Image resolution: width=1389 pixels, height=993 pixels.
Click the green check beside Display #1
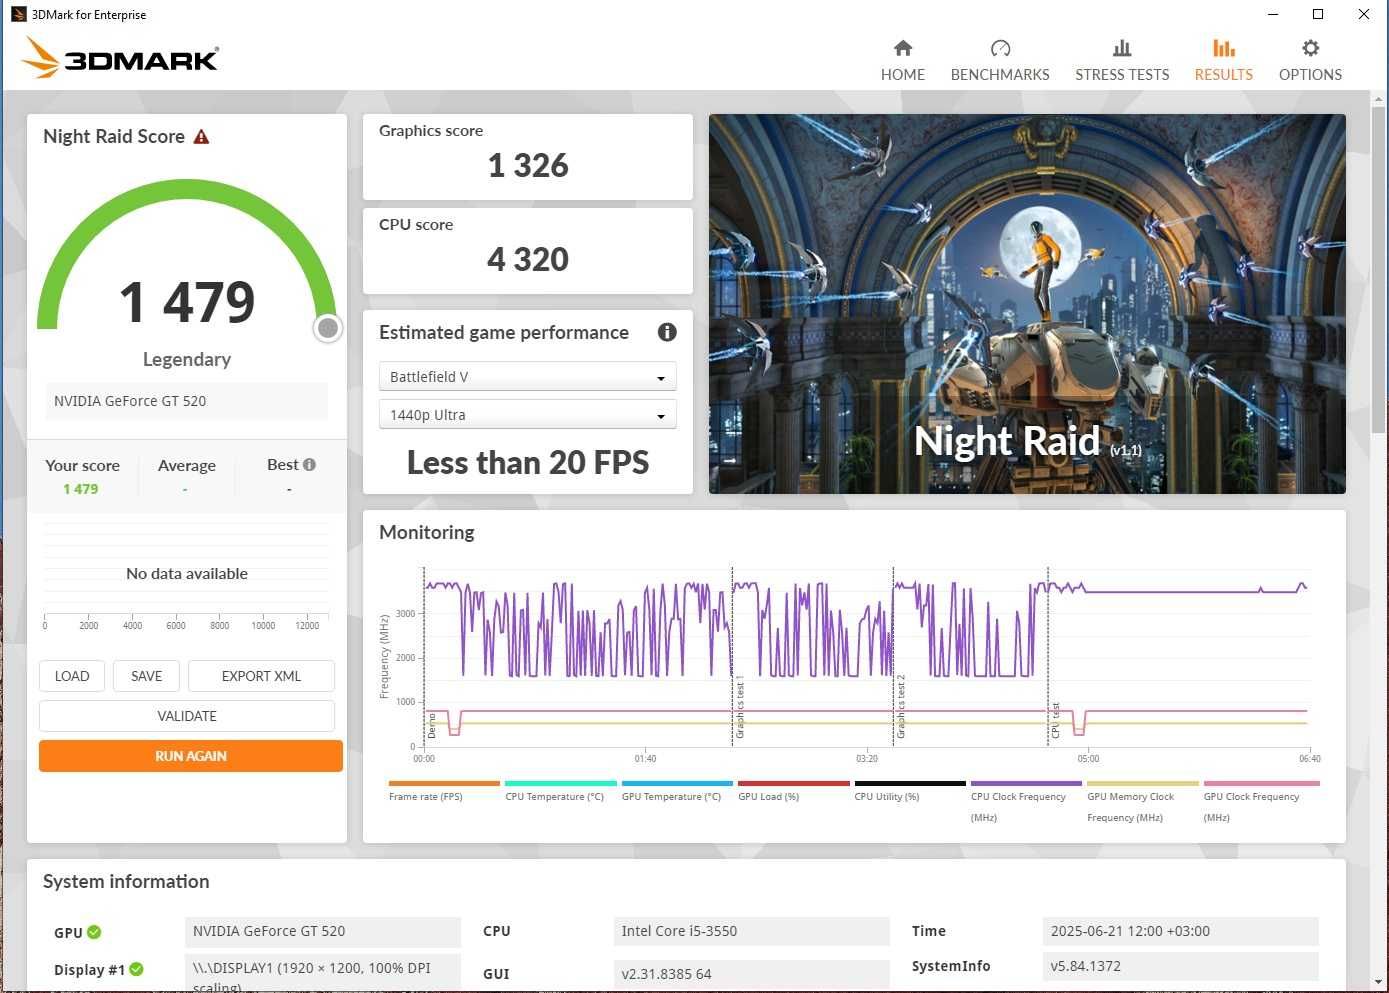coord(136,969)
